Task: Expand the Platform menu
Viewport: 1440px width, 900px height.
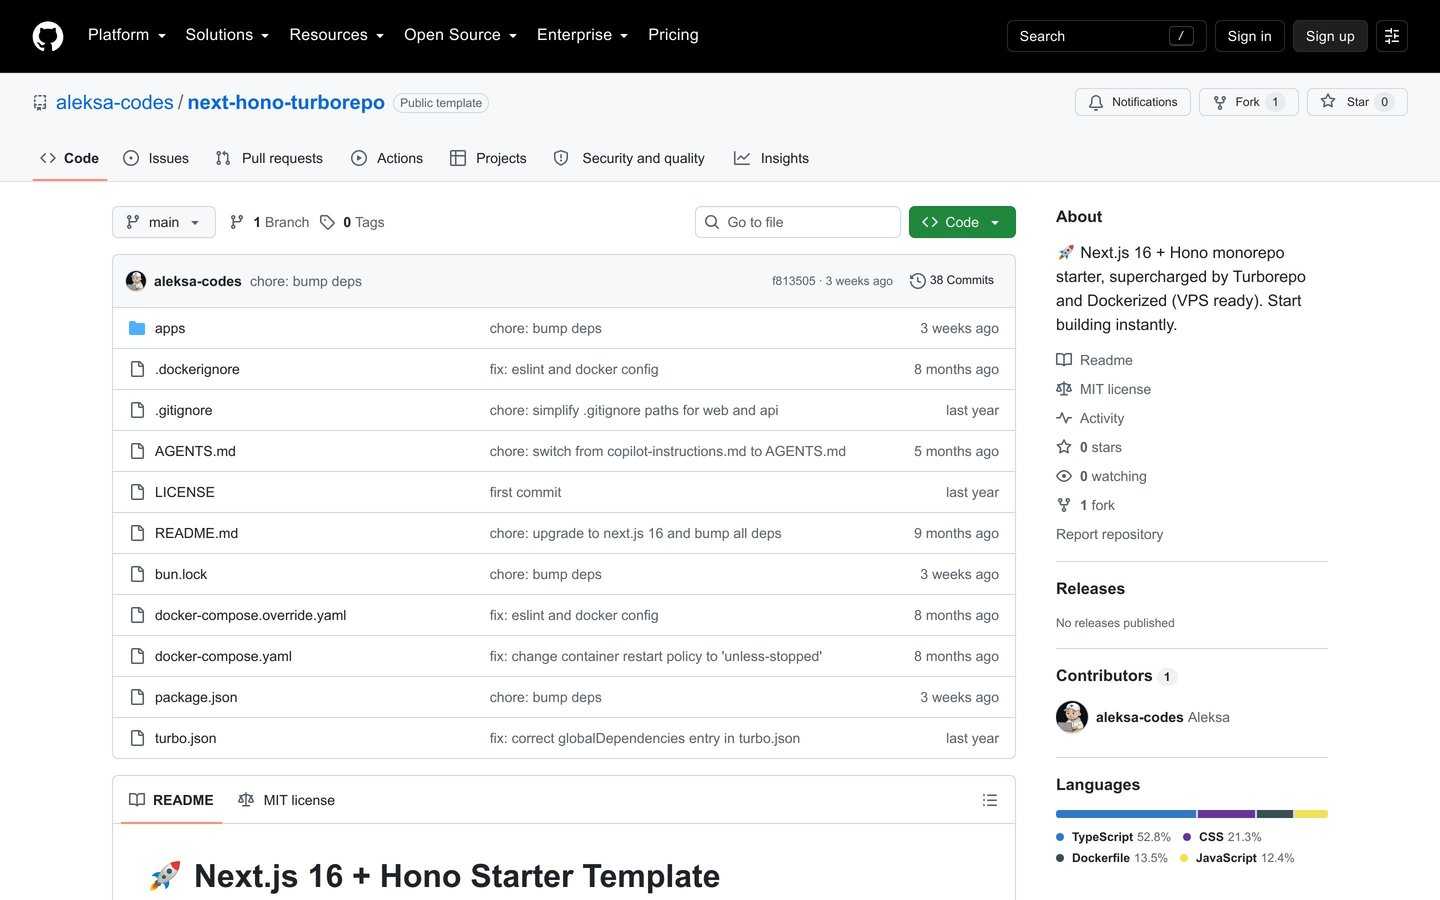Action: [x=127, y=35]
